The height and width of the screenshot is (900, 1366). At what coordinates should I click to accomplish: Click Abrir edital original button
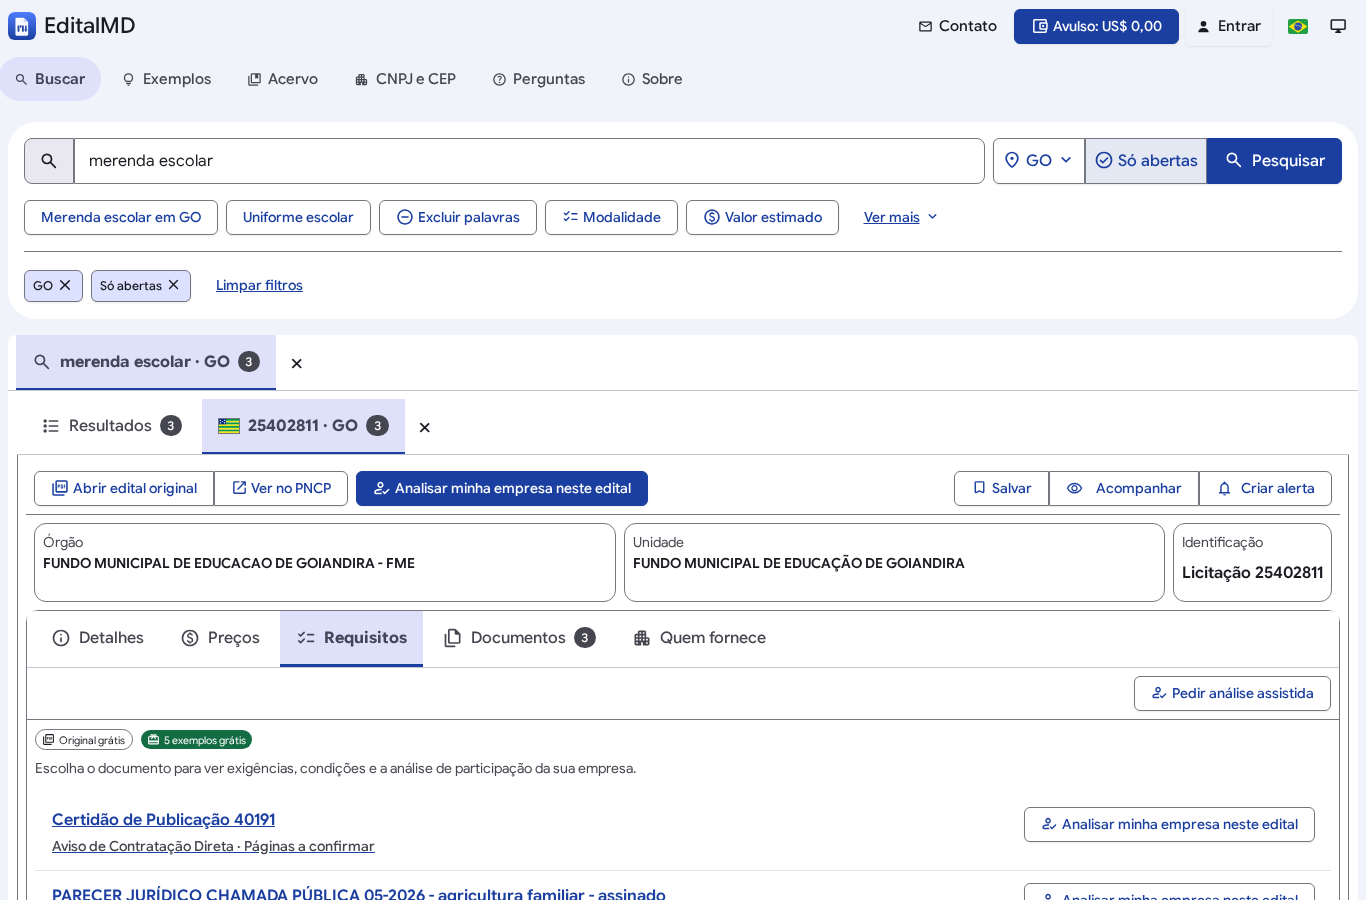click(124, 488)
